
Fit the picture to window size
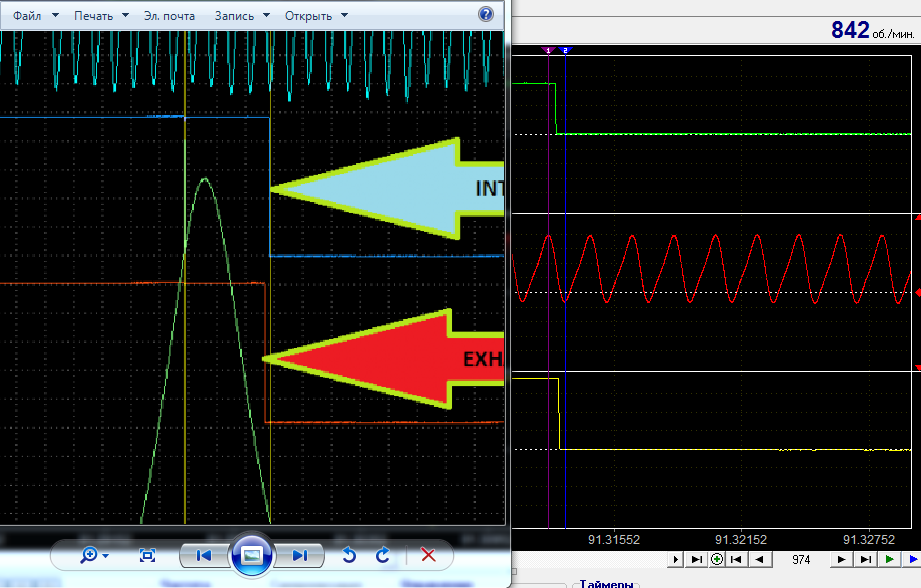click(x=147, y=555)
